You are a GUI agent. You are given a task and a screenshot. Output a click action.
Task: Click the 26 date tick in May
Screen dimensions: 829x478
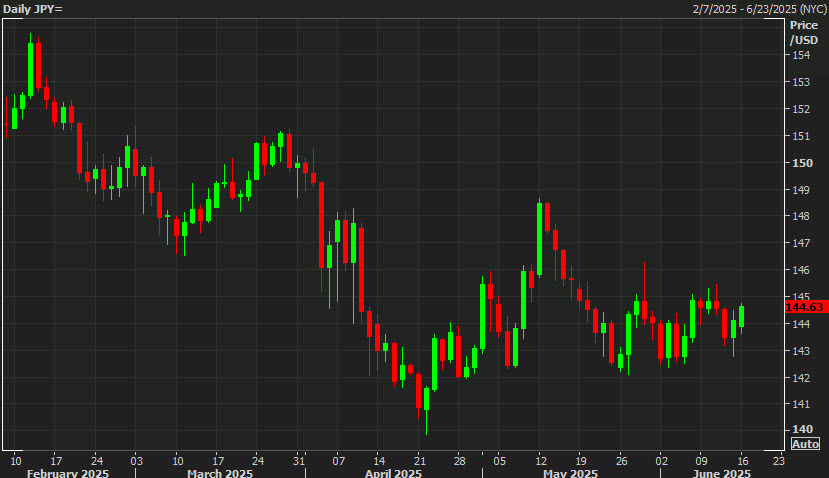coord(621,461)
